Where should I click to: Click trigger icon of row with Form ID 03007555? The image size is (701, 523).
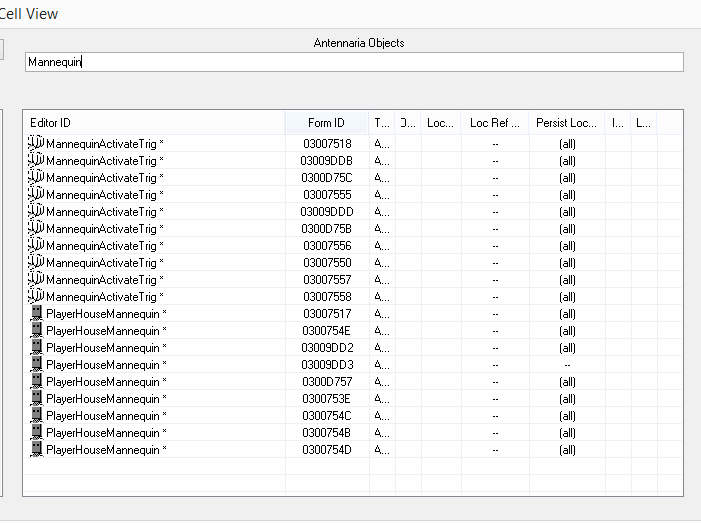36,194
